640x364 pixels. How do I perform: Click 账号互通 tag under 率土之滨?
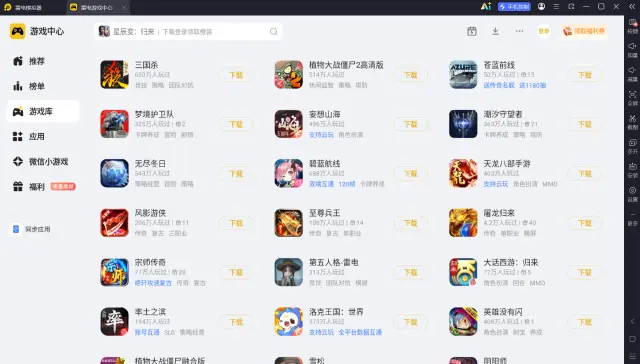pyautogui.click(x=147, y=332)
